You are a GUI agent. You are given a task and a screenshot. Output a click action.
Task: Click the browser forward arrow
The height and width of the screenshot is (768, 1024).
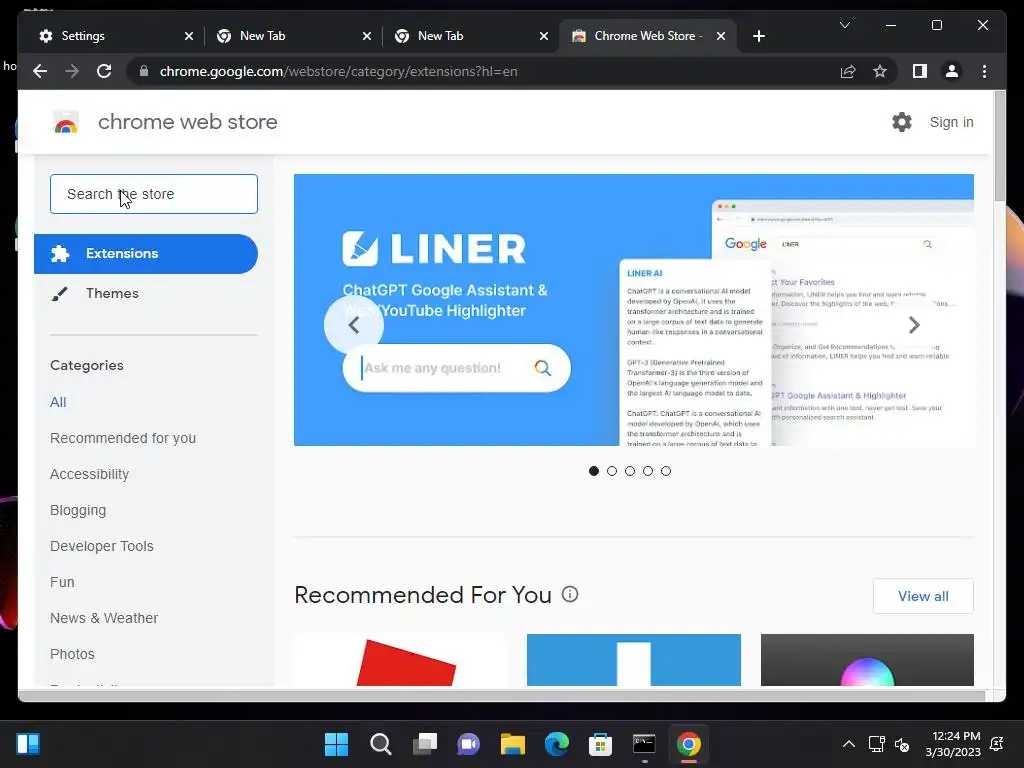point(72,71)
